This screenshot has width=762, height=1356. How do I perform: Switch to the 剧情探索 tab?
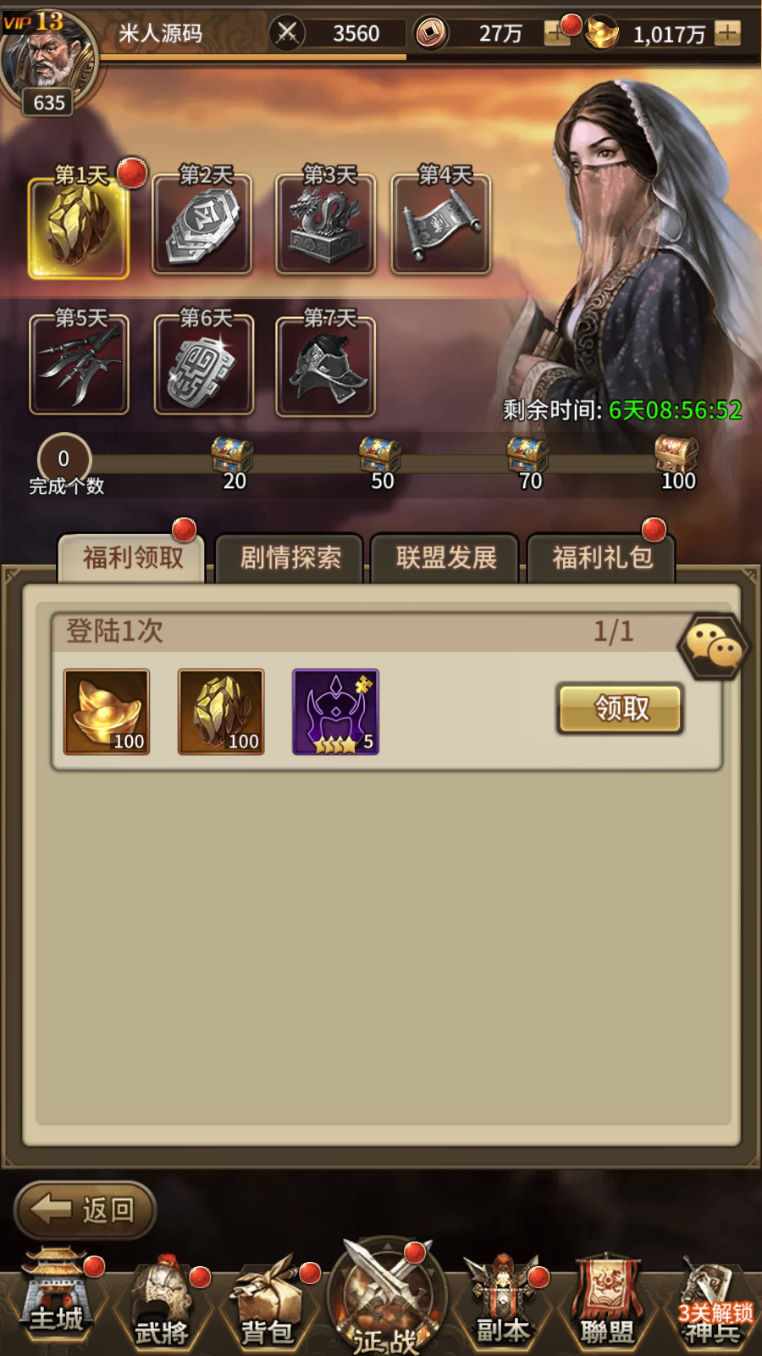point(290,558)
